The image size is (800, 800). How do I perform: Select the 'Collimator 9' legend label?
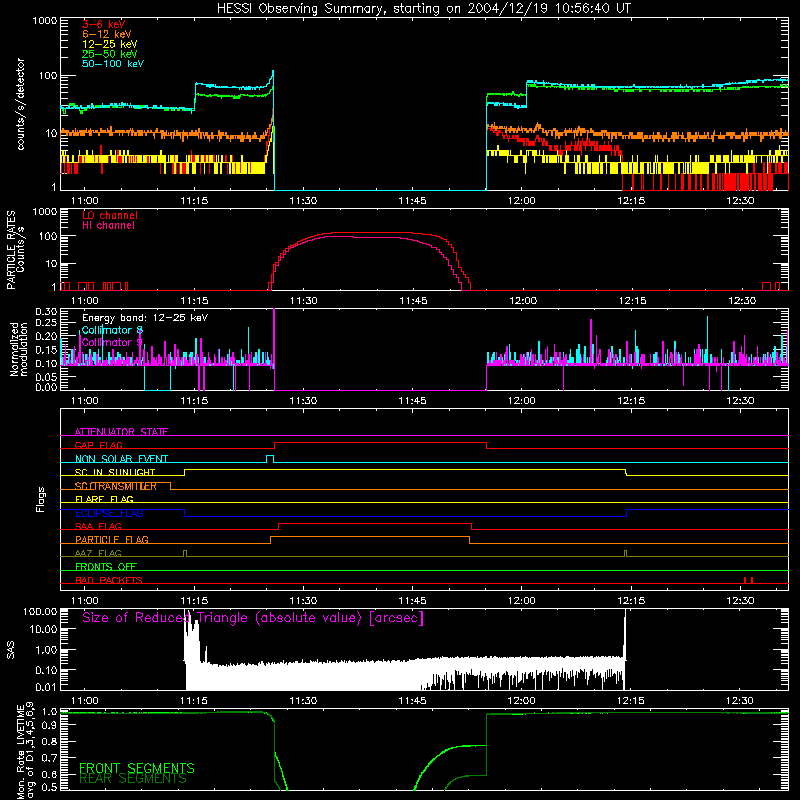point(112,342)
